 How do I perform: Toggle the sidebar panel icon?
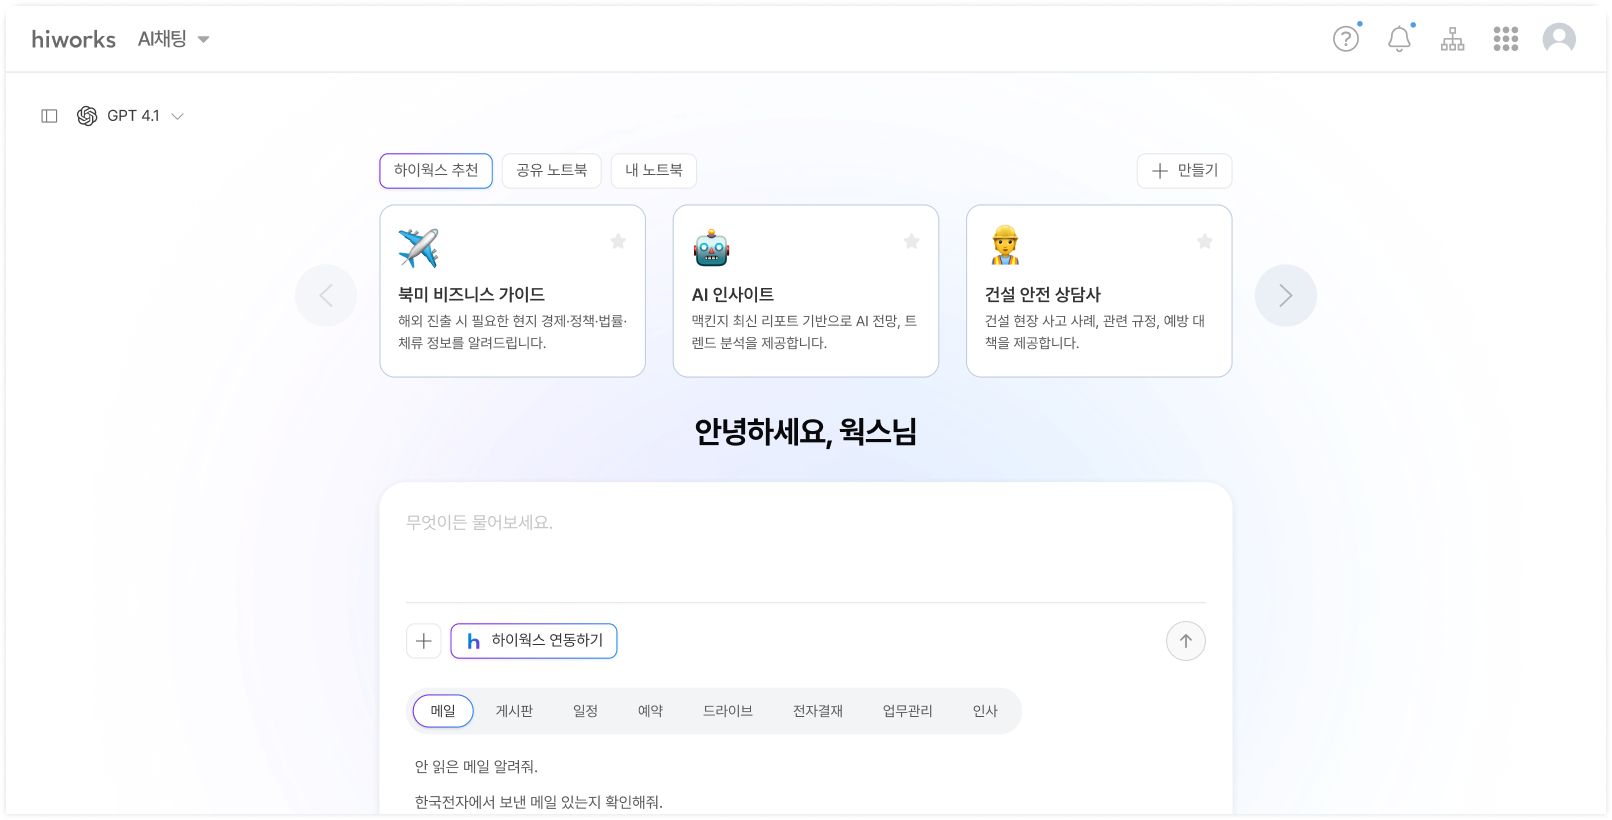click(x=49, y=116)
